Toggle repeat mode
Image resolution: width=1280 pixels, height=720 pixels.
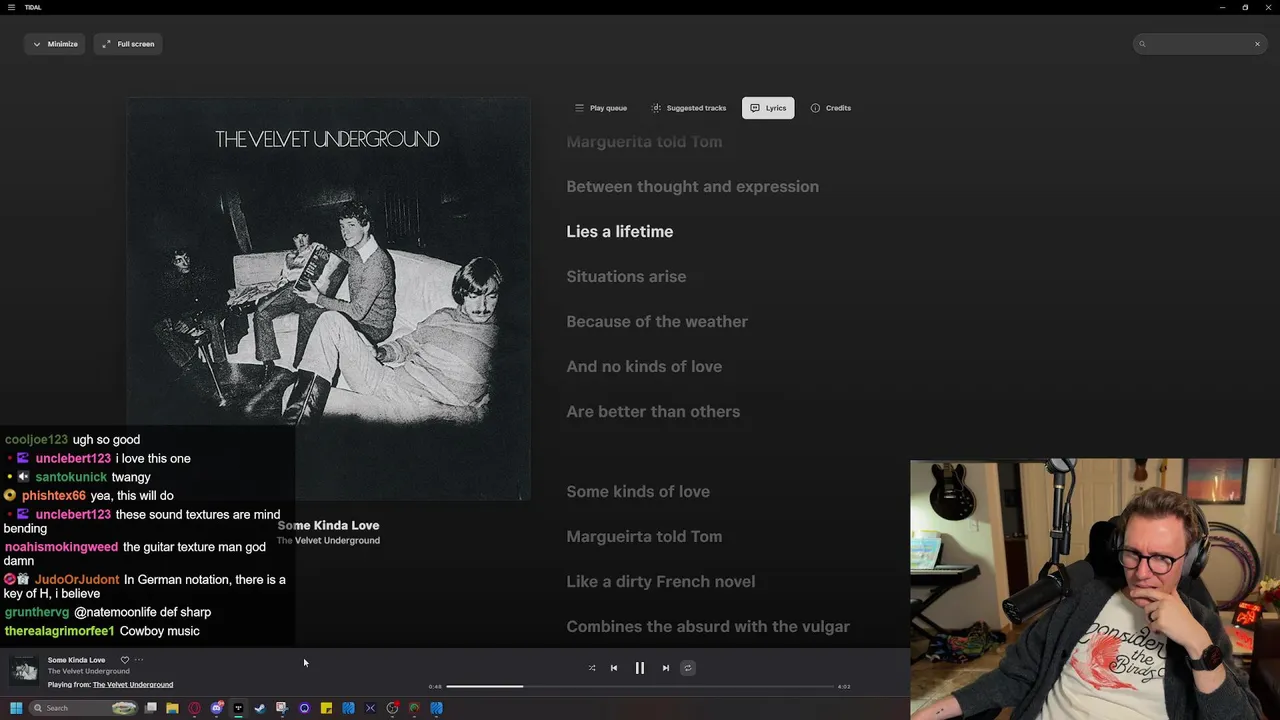688,668
